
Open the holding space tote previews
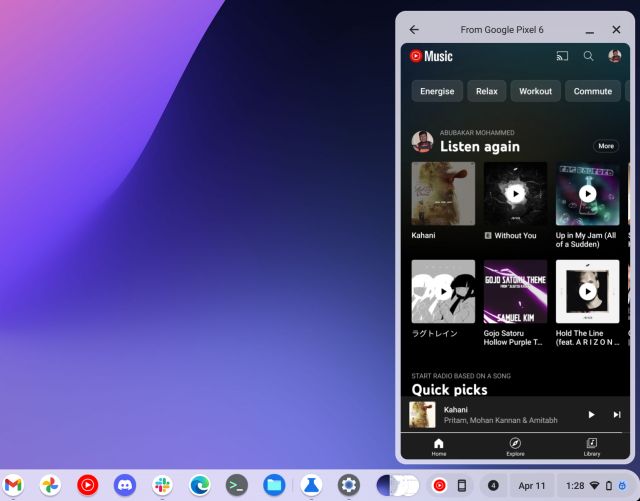point(398,485)
